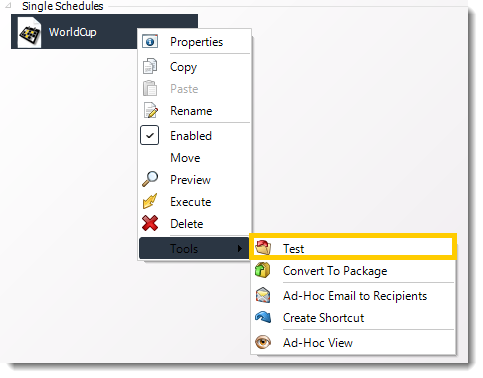The width and height of the screenshot is (483, 378).
Task: Click the WorldCup schedule calendar icon
Action: [x=29, y=33]
